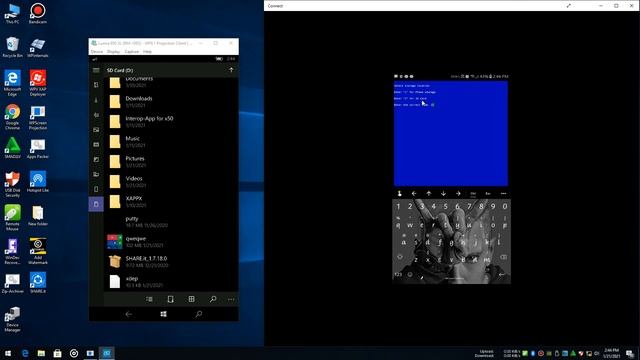This screenshot has height=360, width=640.
Task: Select the xdep file in the list
Action: pos(171,282)
